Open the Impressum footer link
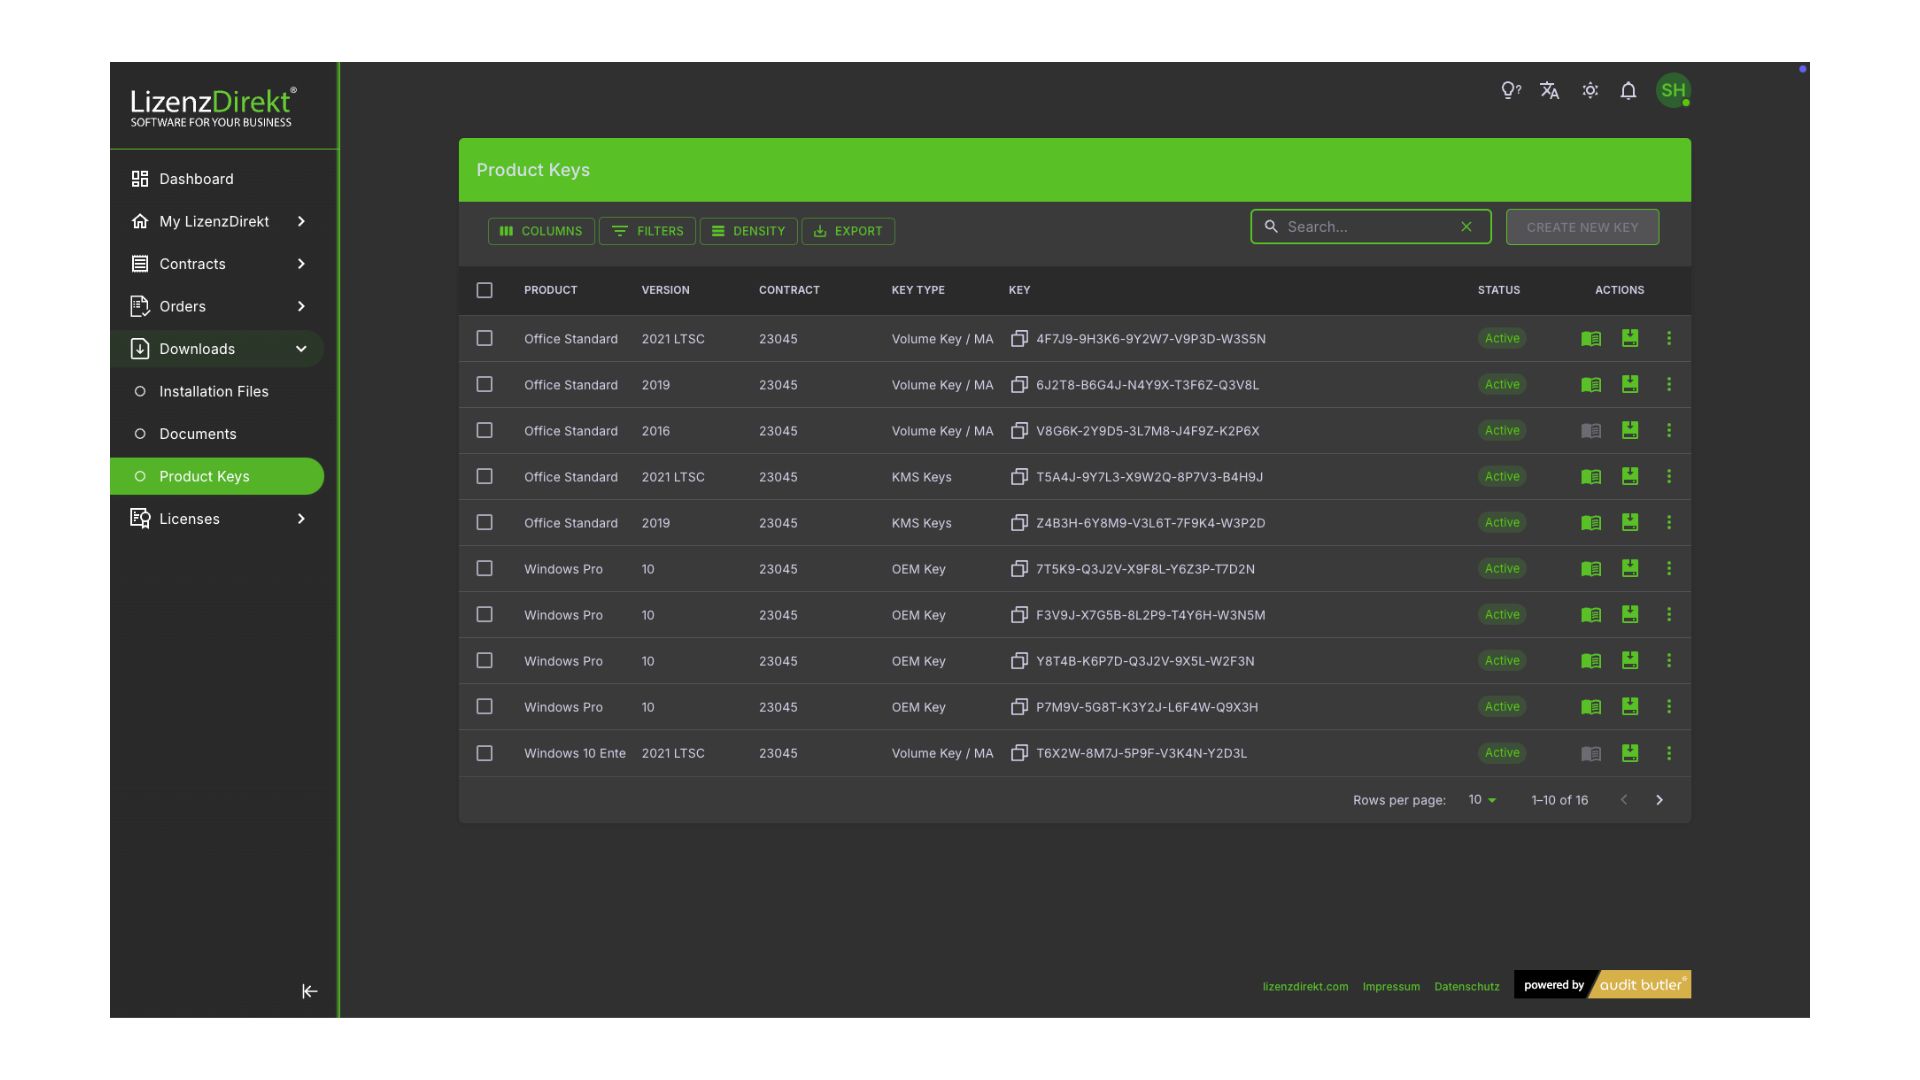This screenshot has width=1920, height=1080. [x=1390, y=987]
